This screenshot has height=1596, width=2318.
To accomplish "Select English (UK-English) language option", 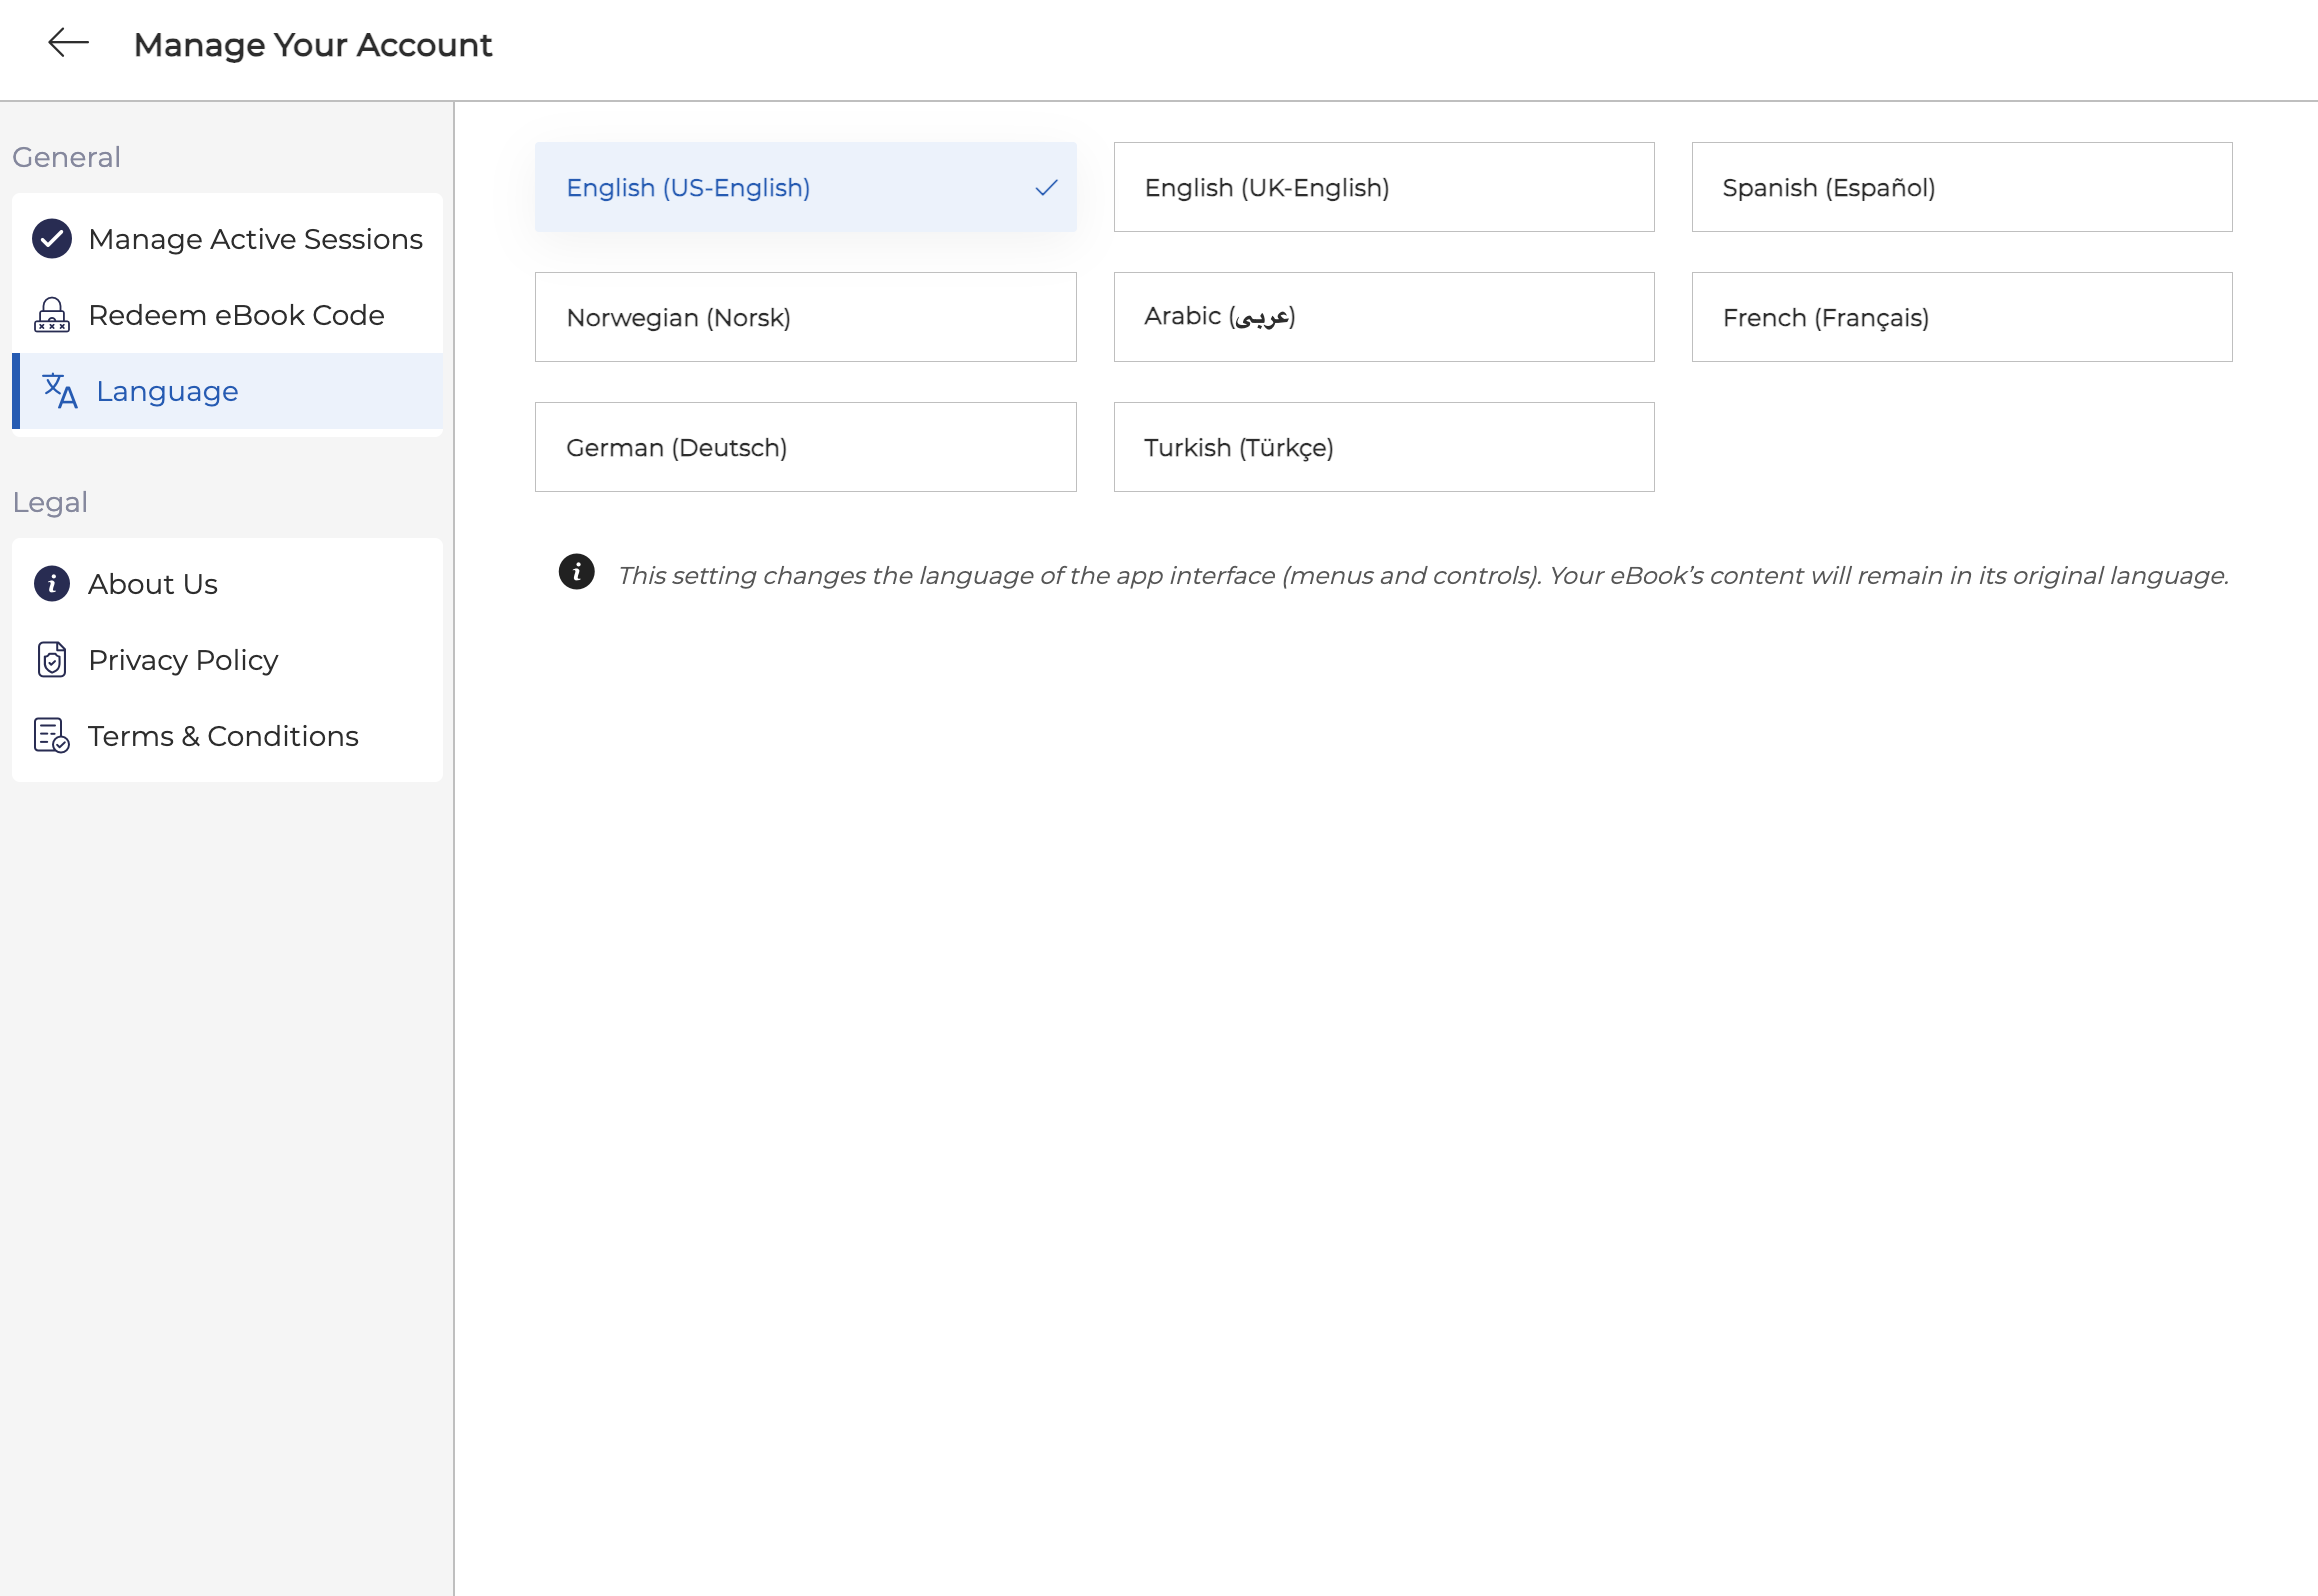I will click(x=1383, y=187).
